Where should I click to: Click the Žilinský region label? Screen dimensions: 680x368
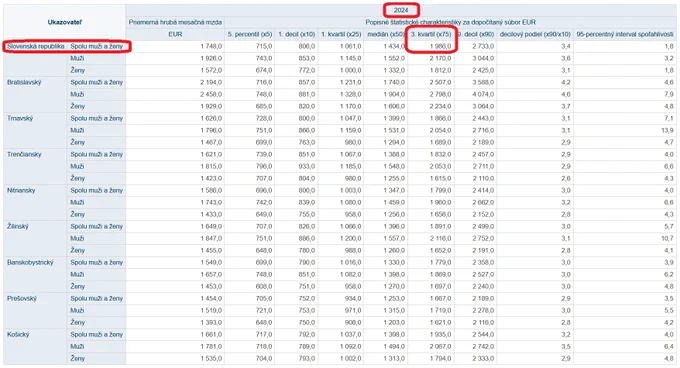point(17,226)
